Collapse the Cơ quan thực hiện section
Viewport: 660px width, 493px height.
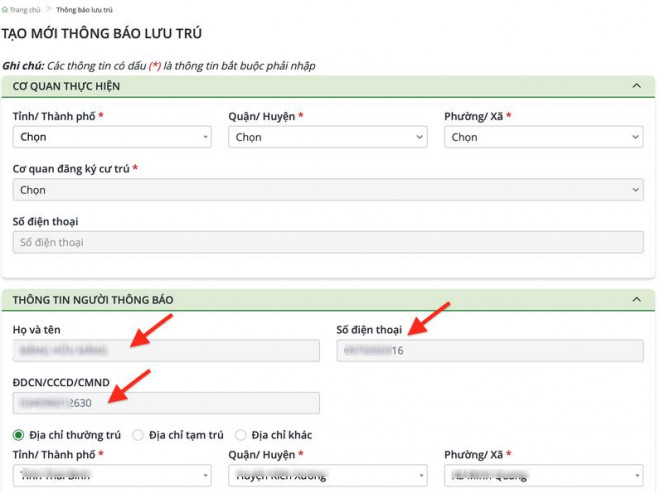click(x=637, y=86)
